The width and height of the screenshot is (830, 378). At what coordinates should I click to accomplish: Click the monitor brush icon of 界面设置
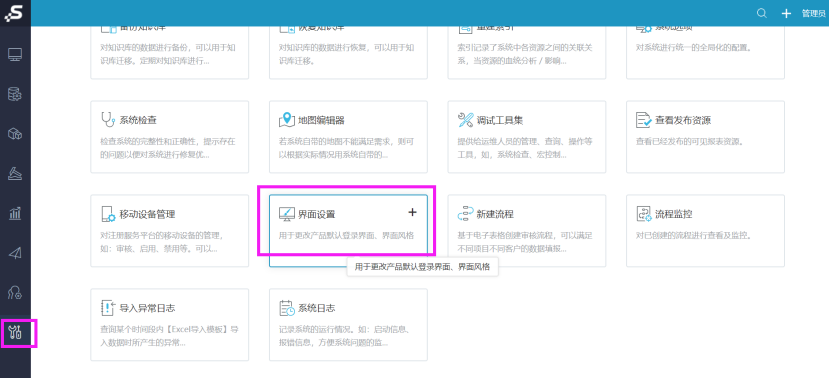click(286, 214)
